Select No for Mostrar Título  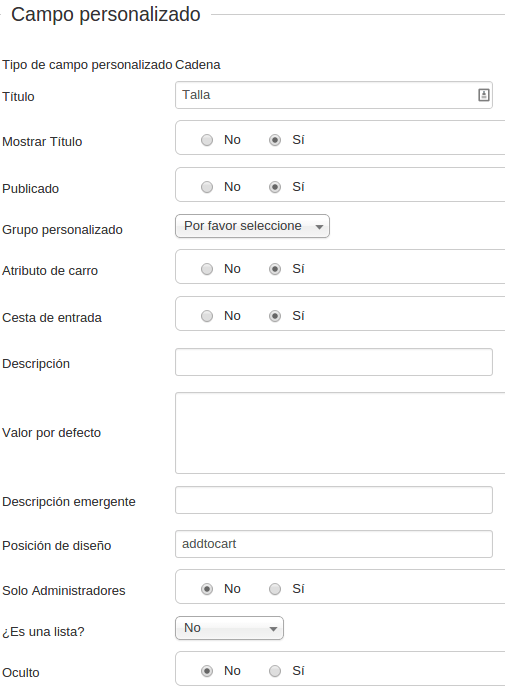207,140
